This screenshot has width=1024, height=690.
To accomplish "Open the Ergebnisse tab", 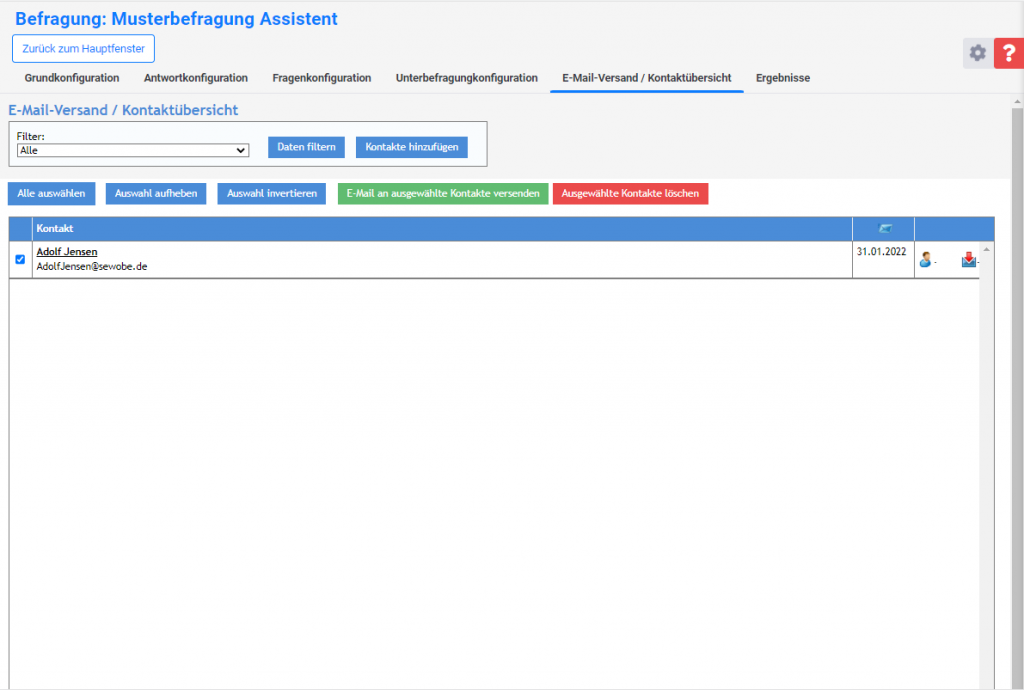I will 783,78.
